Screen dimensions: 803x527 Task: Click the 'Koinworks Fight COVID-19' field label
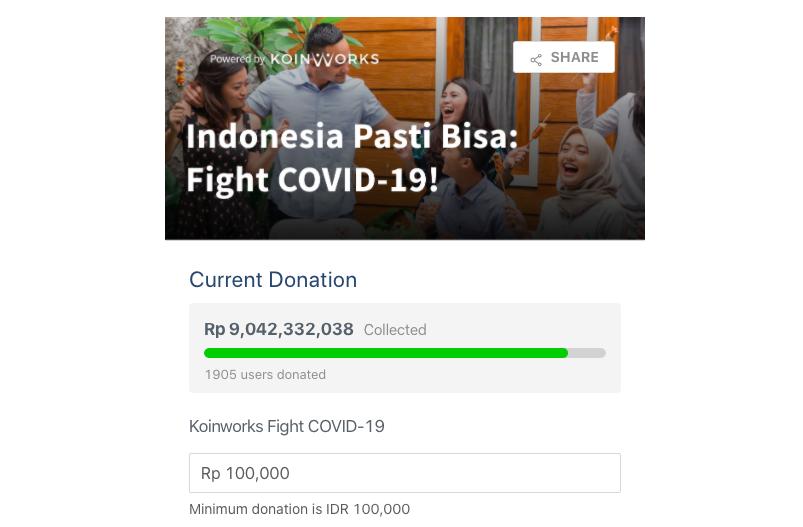tap(287, 426)
